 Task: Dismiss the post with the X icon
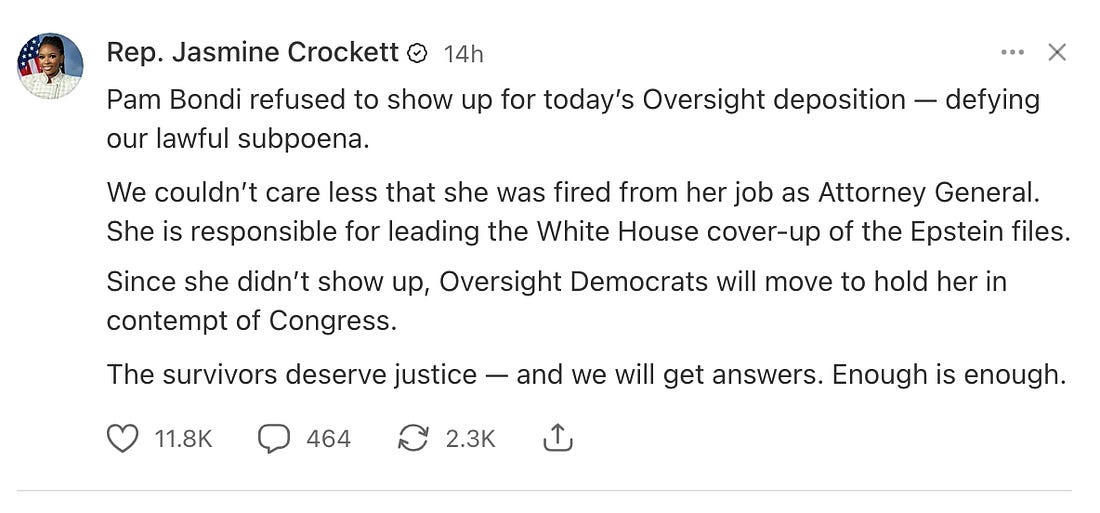click(x=1057, y=53)
